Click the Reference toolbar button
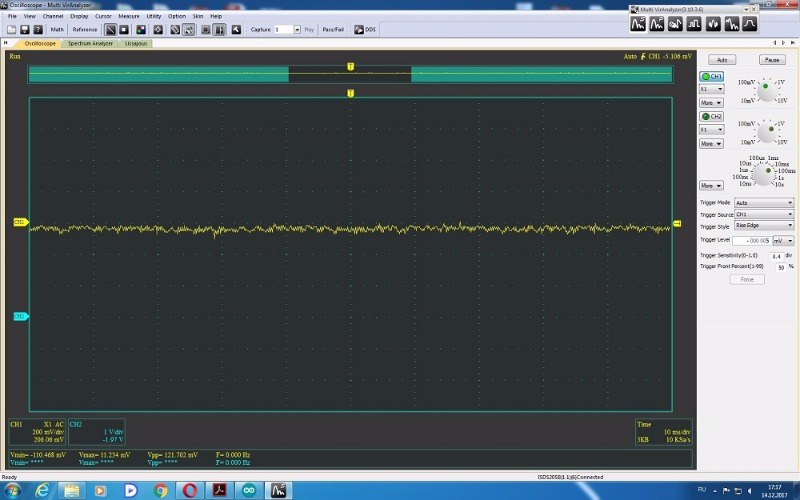Screen dimensions: 800x500 [85, 30]
